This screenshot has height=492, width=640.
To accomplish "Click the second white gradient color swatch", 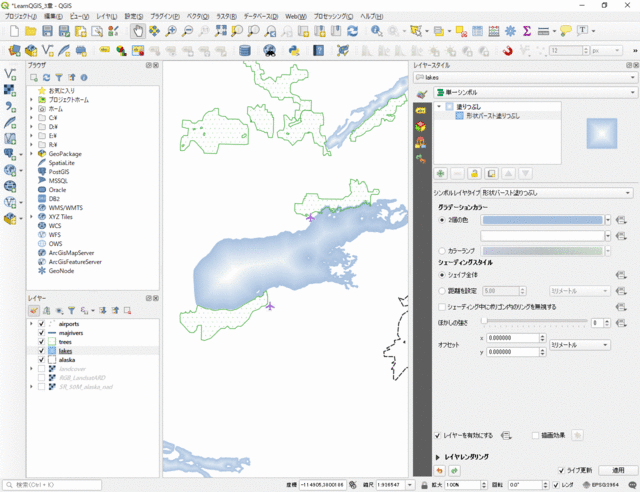I will (543, 236).
